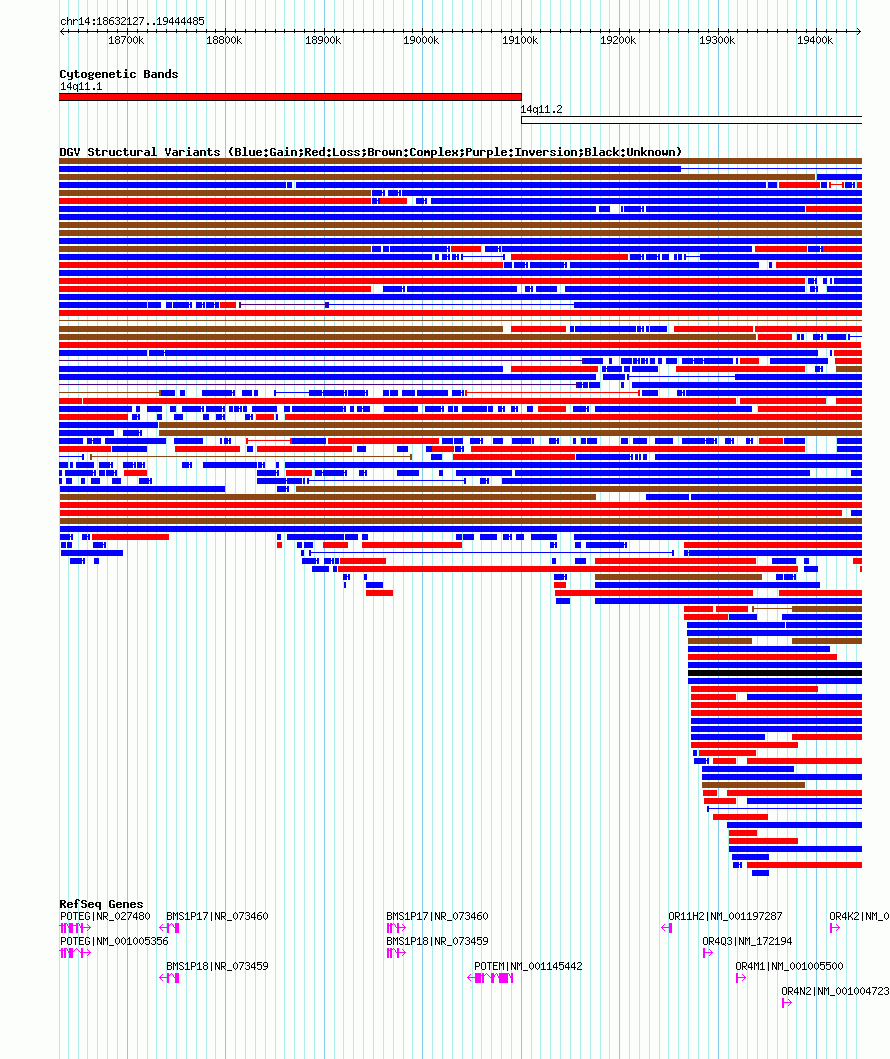Click the POTEG NR_027480 gene glyph
Image resolution: width=890 pixels, height=1059 pixels.
pyautogui.click(x=75, y=928)
